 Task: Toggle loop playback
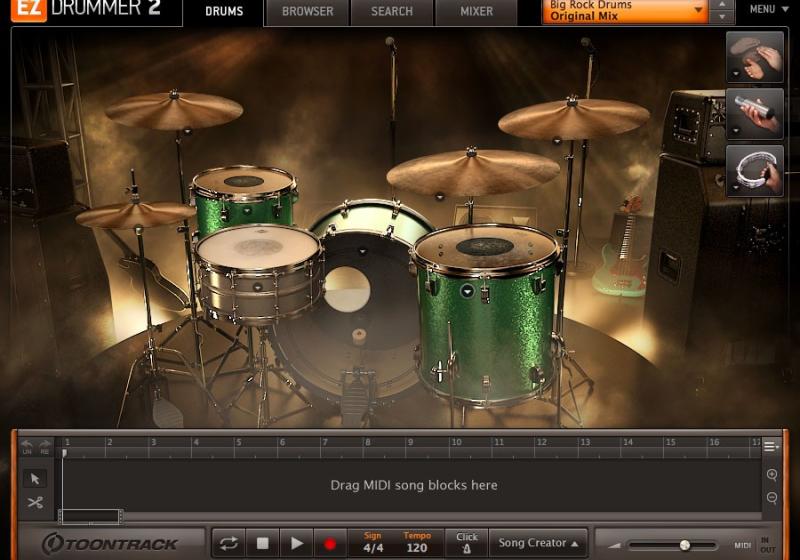[229, 543]
